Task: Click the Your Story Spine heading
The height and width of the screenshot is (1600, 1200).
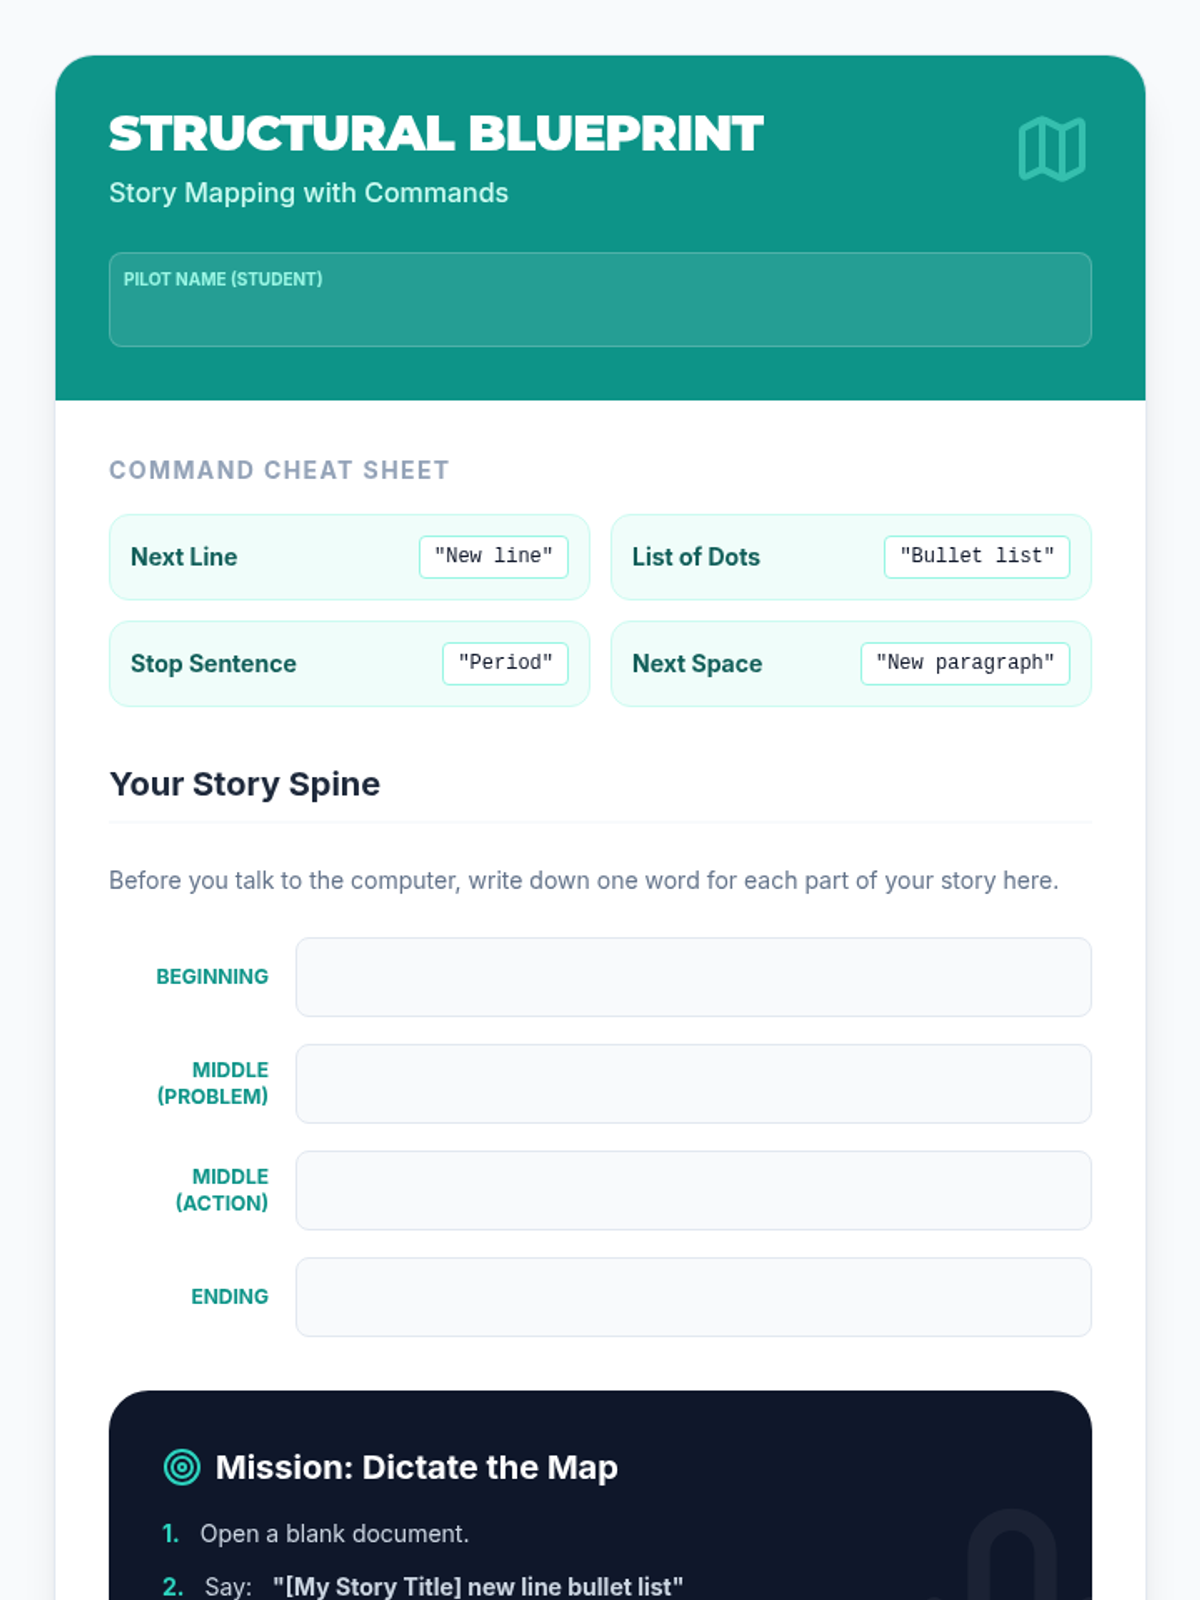Action: click(245, 784)
